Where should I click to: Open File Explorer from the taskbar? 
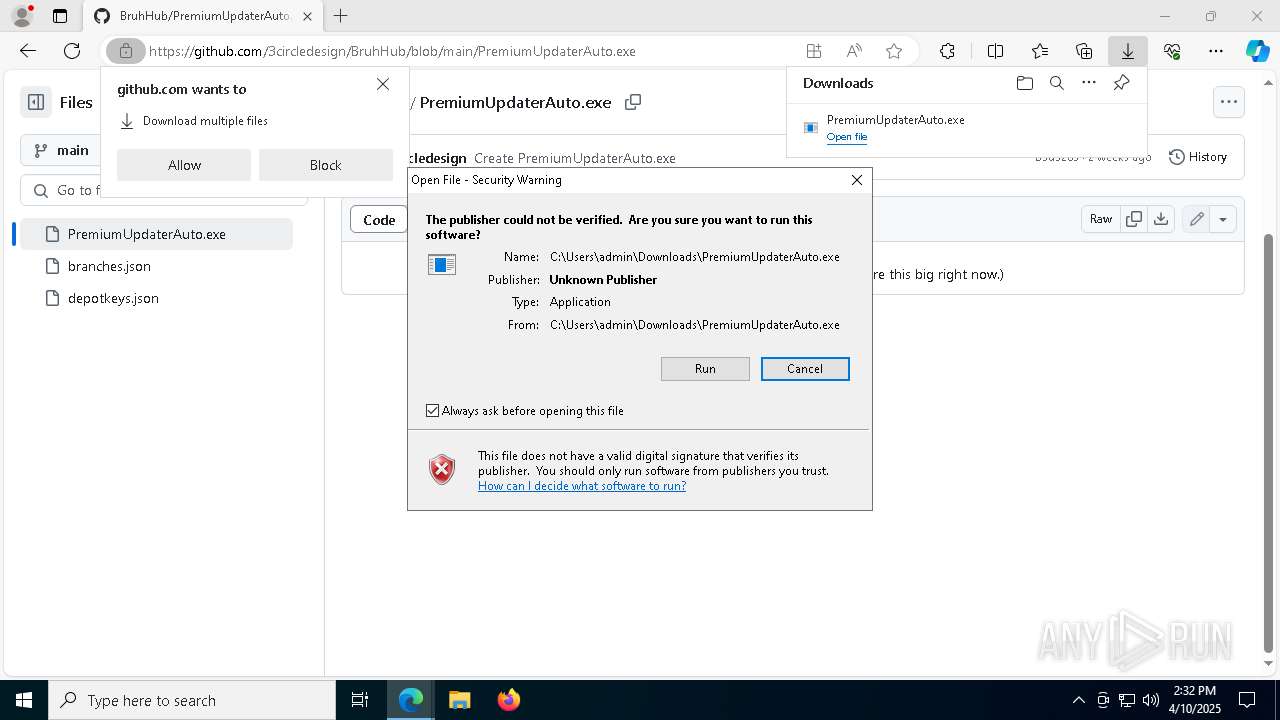pyautogui.click(x=459, y=700)
